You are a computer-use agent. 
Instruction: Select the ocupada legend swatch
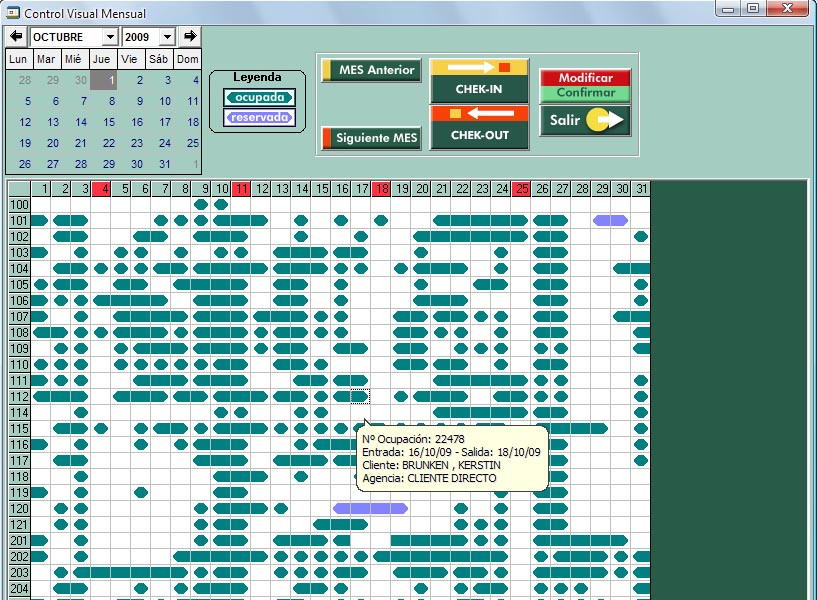259,97
